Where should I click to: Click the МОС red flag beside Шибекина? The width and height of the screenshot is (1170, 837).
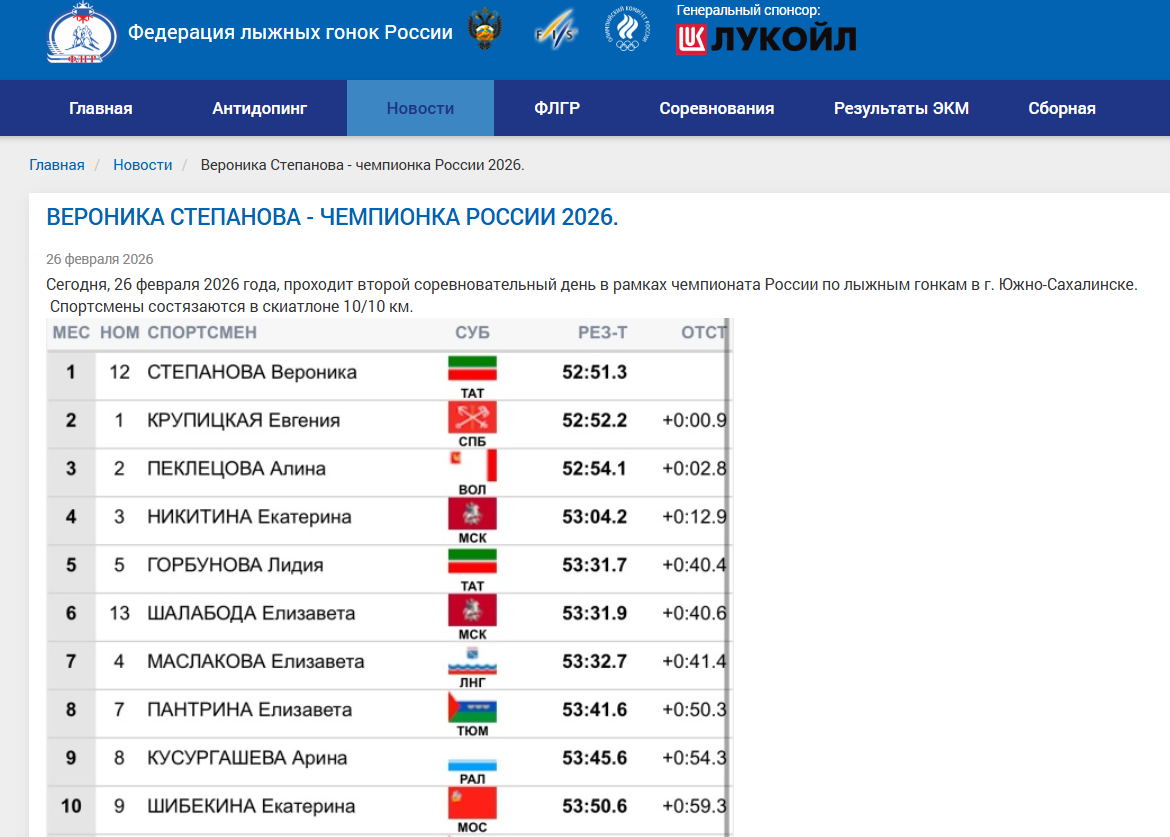pyautogui.click(x=471, y=801)
